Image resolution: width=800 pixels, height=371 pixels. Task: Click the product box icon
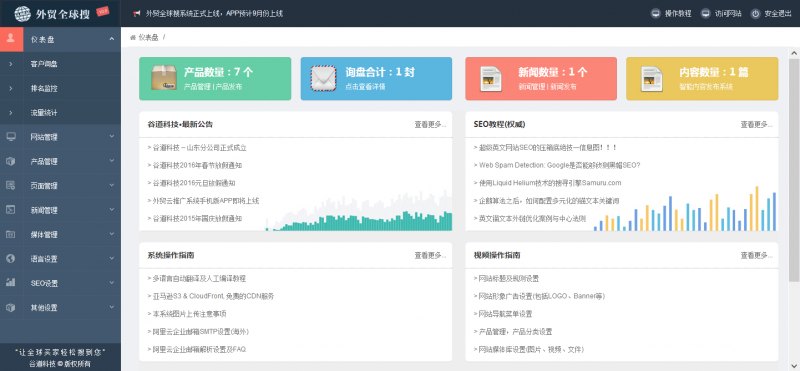(164, 78)
